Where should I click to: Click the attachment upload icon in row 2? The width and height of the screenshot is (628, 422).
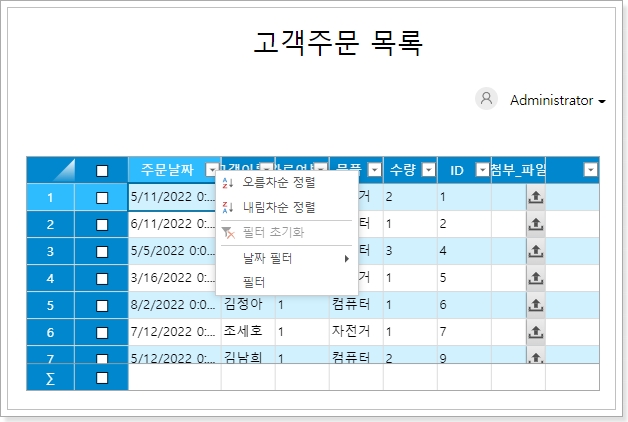point(535,225)
